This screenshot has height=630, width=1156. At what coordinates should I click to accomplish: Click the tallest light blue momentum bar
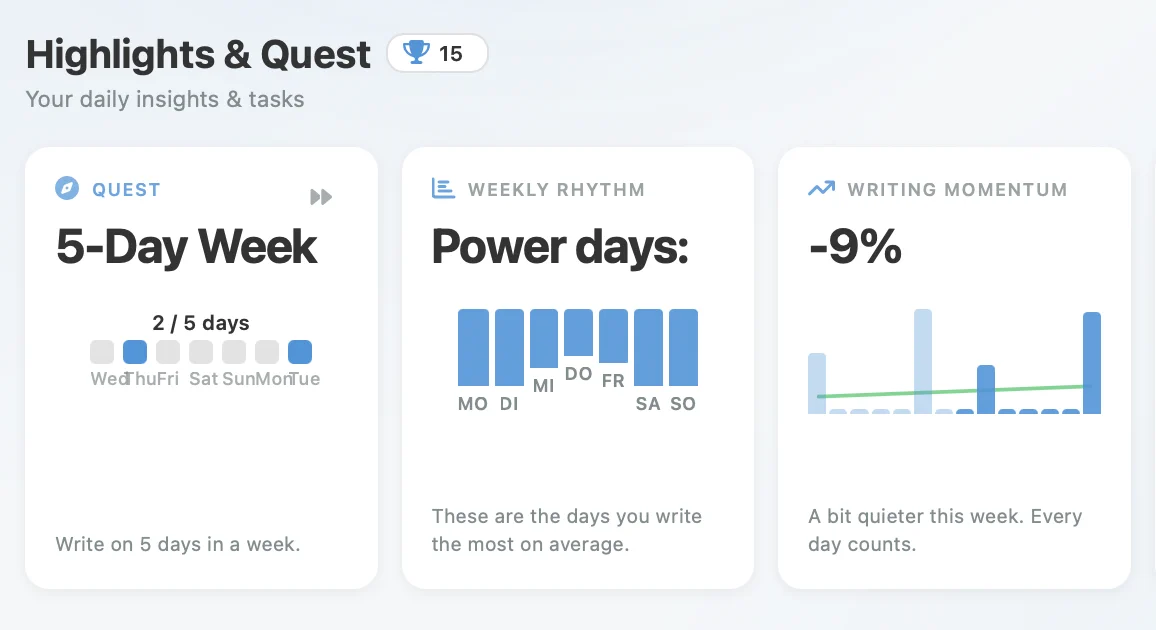click(921, 360)
